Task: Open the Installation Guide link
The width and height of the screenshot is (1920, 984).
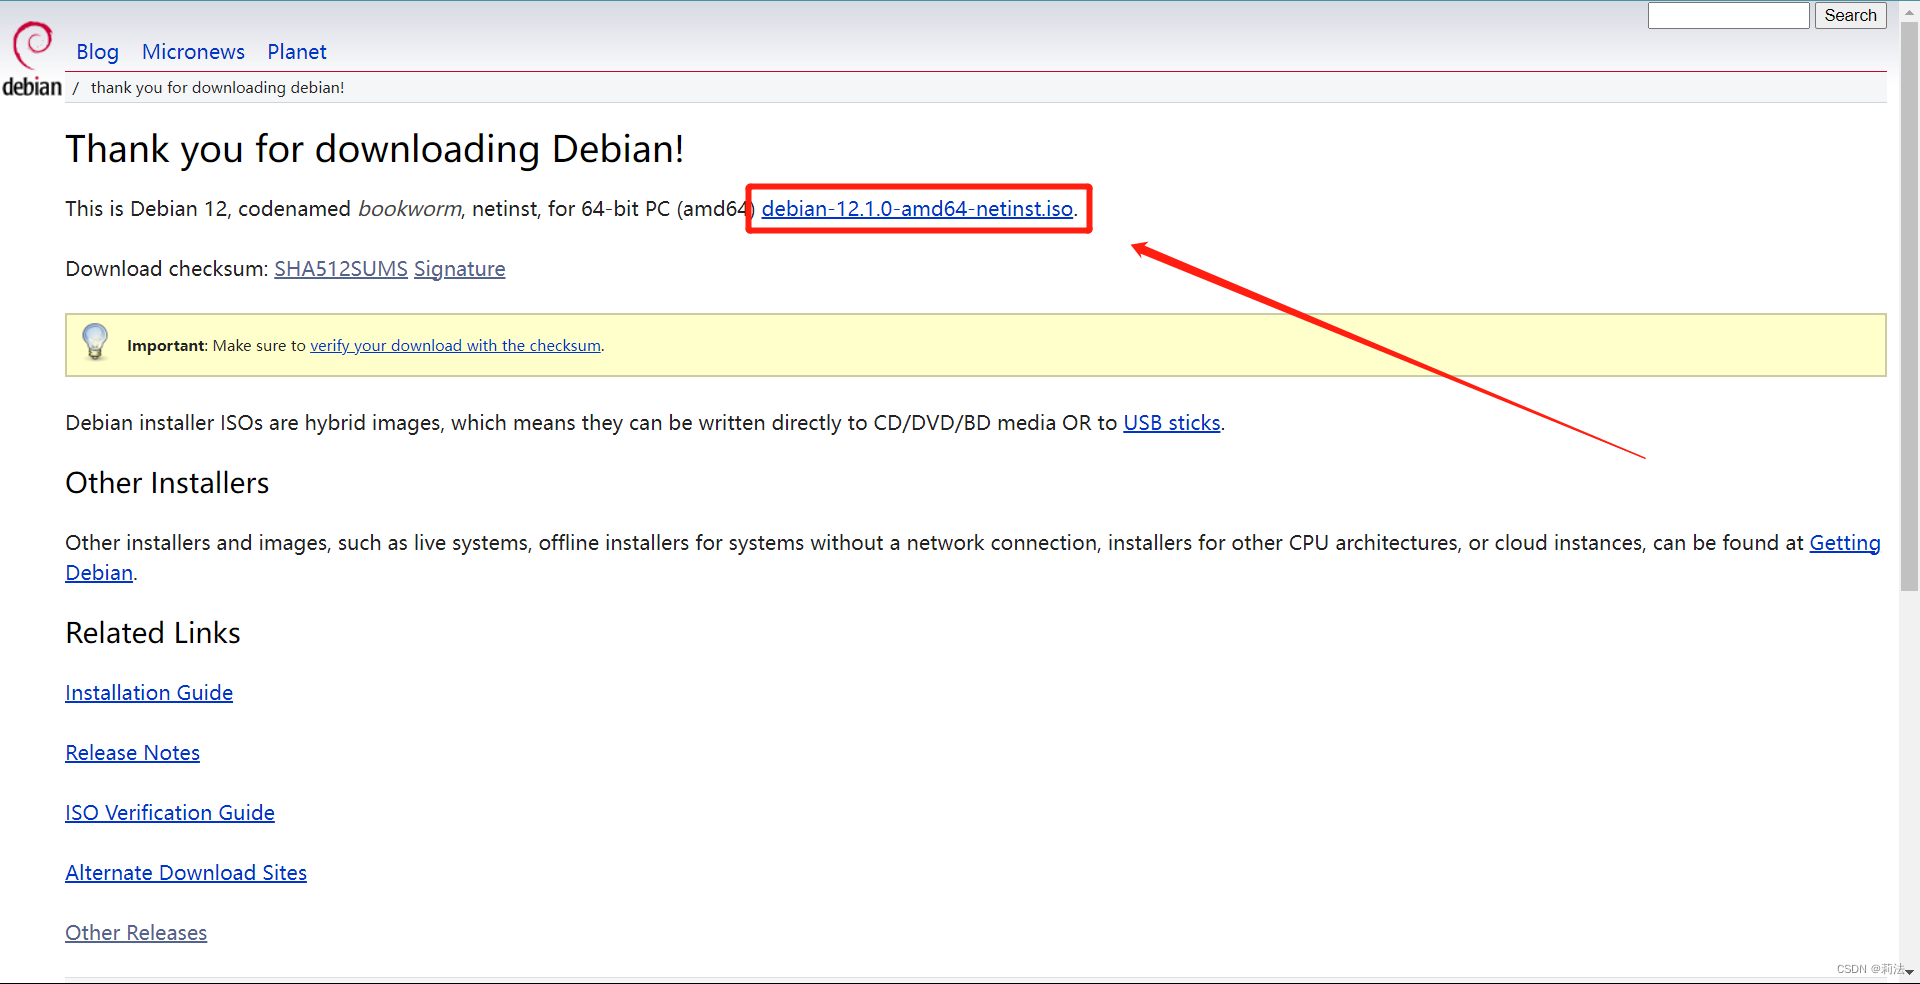Action: 149,693
